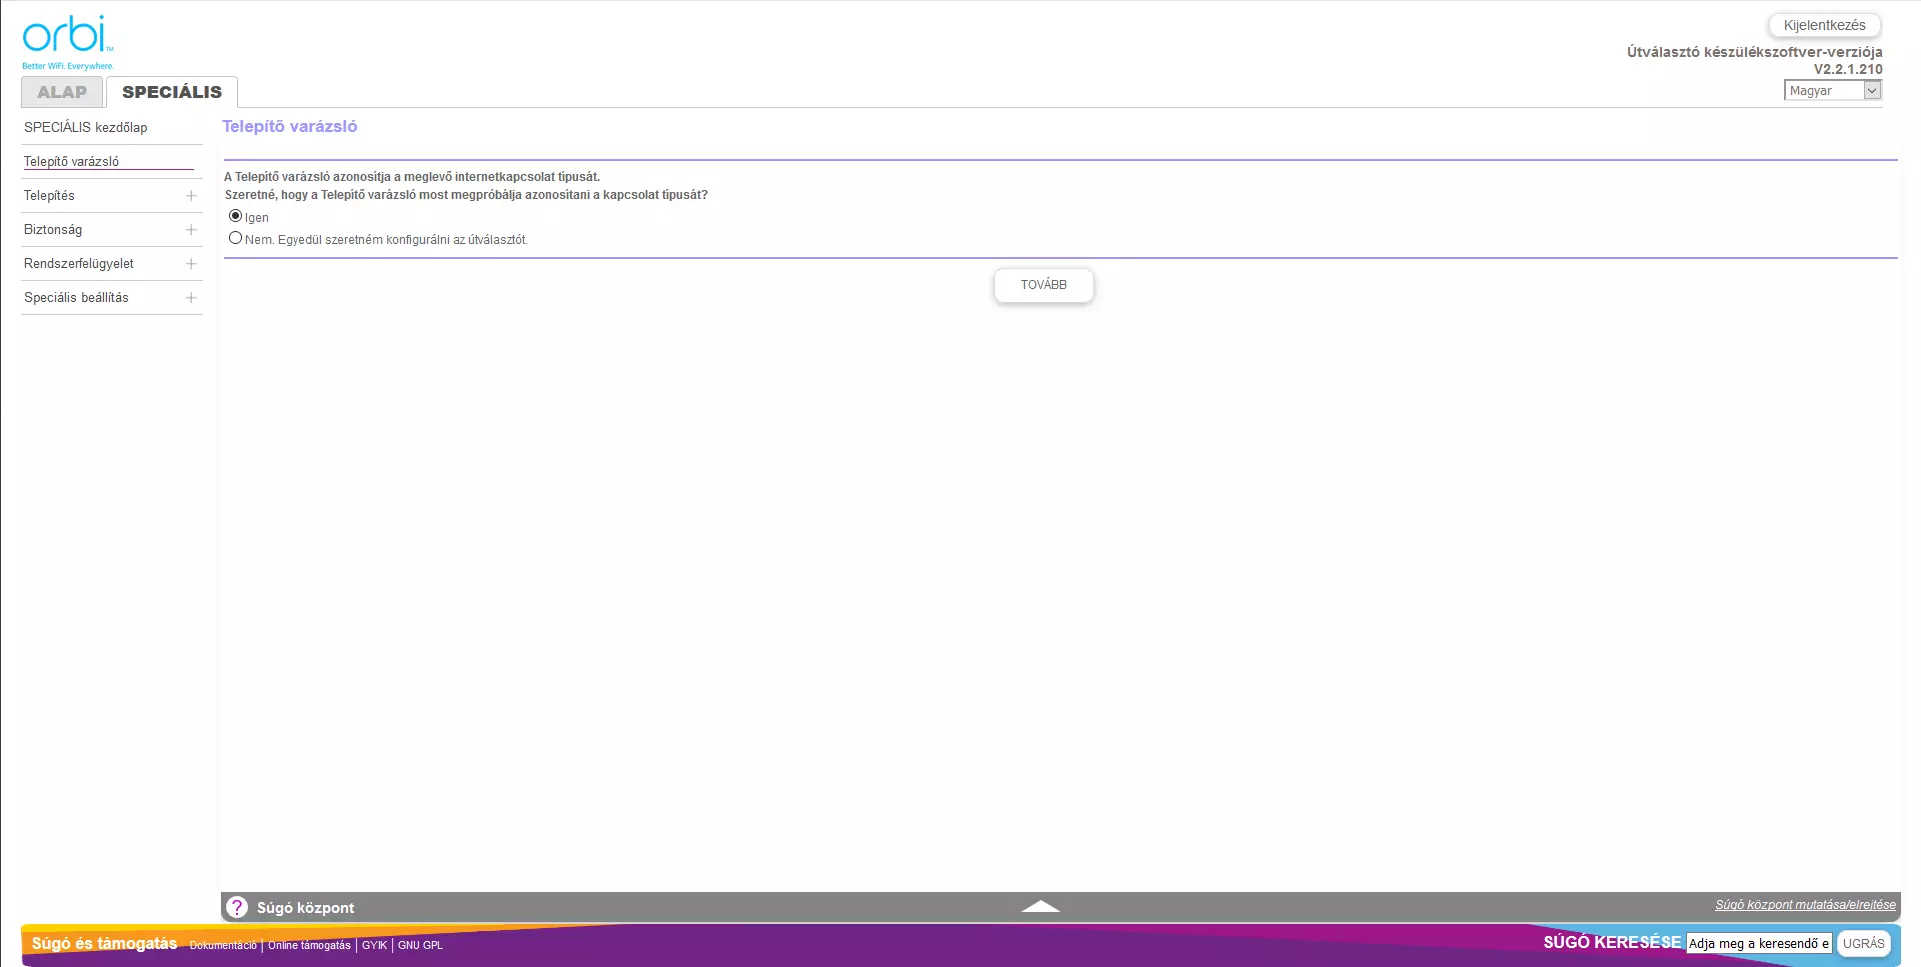Open SPECIÁLIS kezdőlap in sidebar

point(86,128)
